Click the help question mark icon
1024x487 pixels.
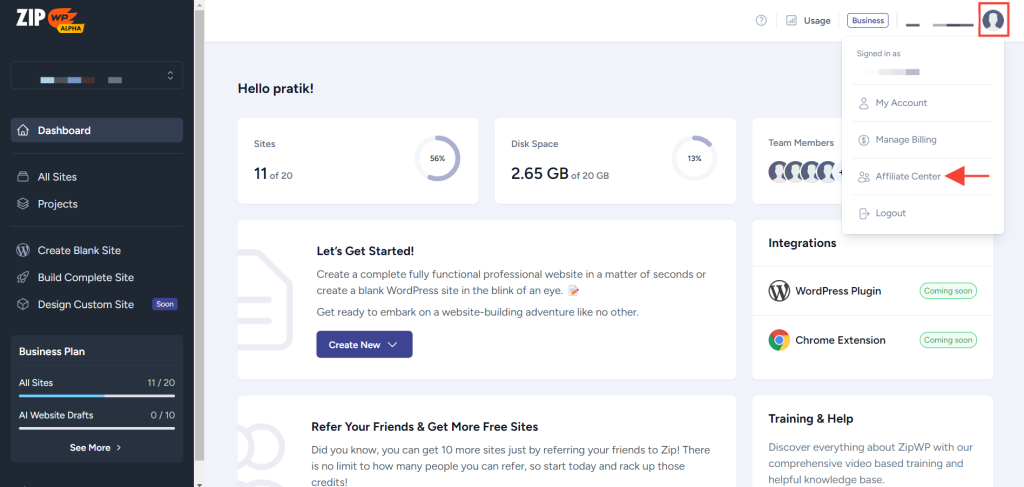(761, 20)
